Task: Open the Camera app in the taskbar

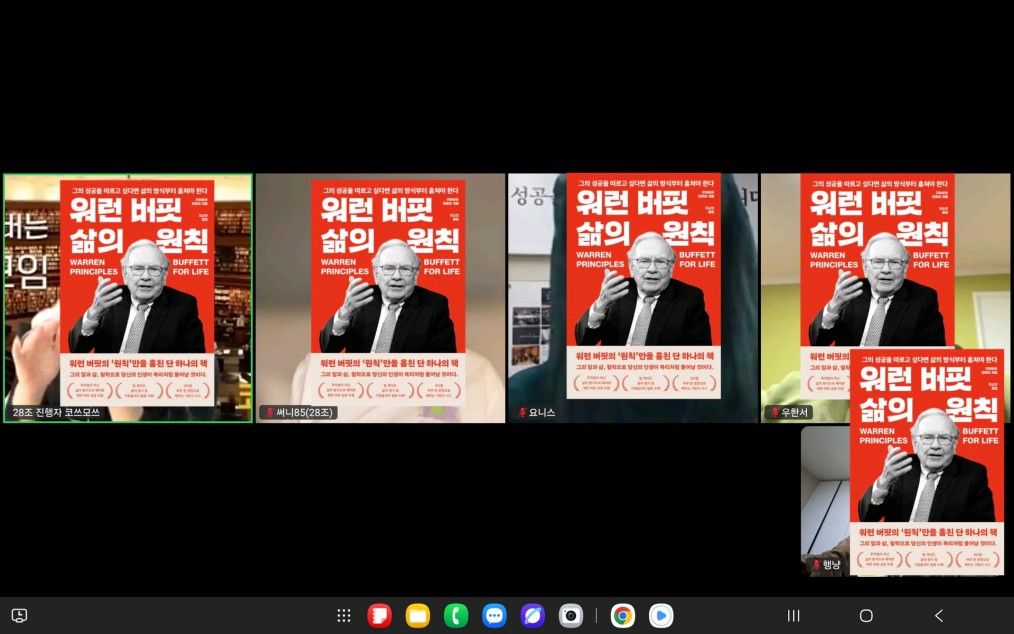Action: (571, 616)
